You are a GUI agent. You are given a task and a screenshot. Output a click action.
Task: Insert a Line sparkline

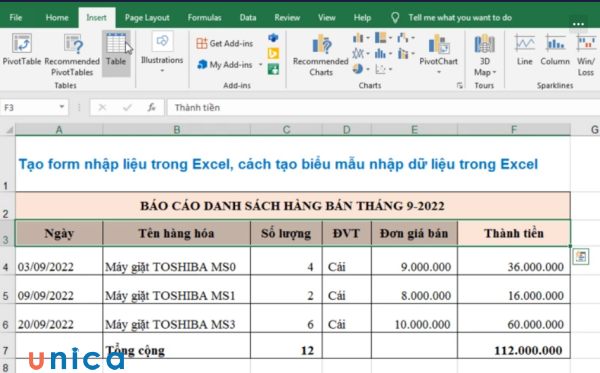click(x=525, y=50)
